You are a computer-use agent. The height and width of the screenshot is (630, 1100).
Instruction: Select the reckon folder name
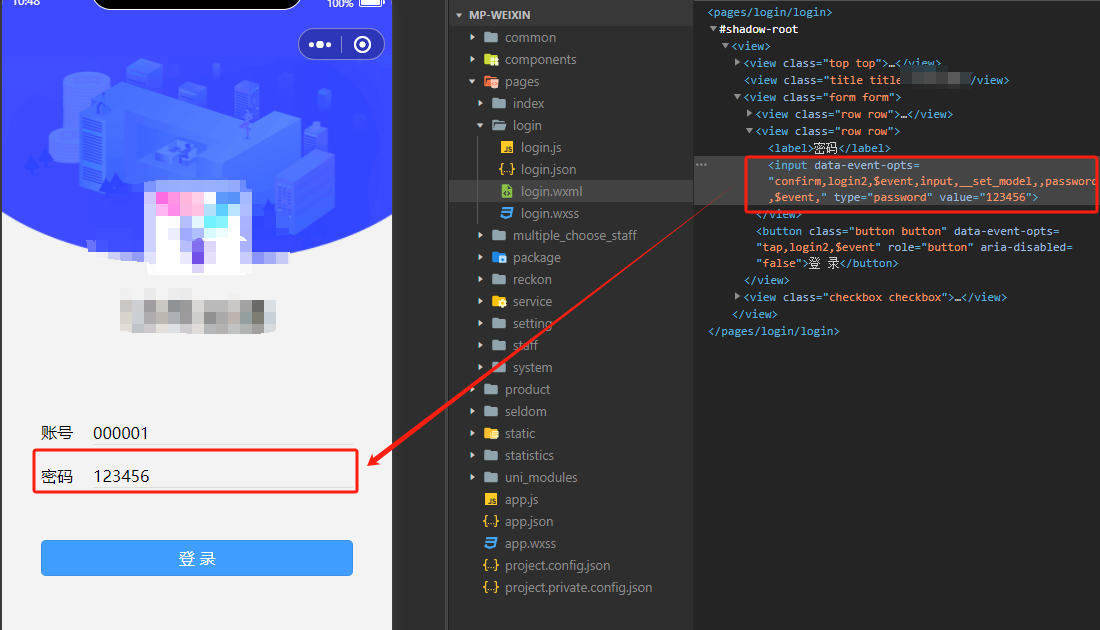[x=532, y=279]
